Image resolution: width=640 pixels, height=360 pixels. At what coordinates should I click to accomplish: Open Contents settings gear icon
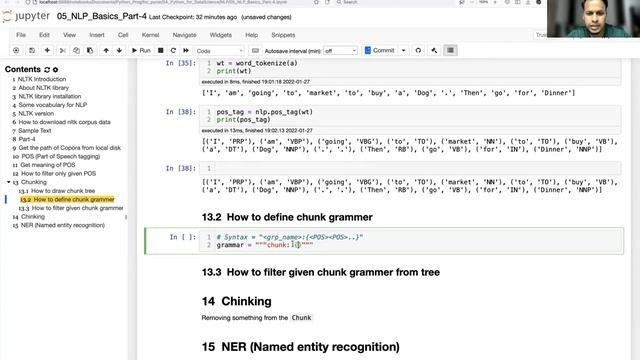[56, 70]
